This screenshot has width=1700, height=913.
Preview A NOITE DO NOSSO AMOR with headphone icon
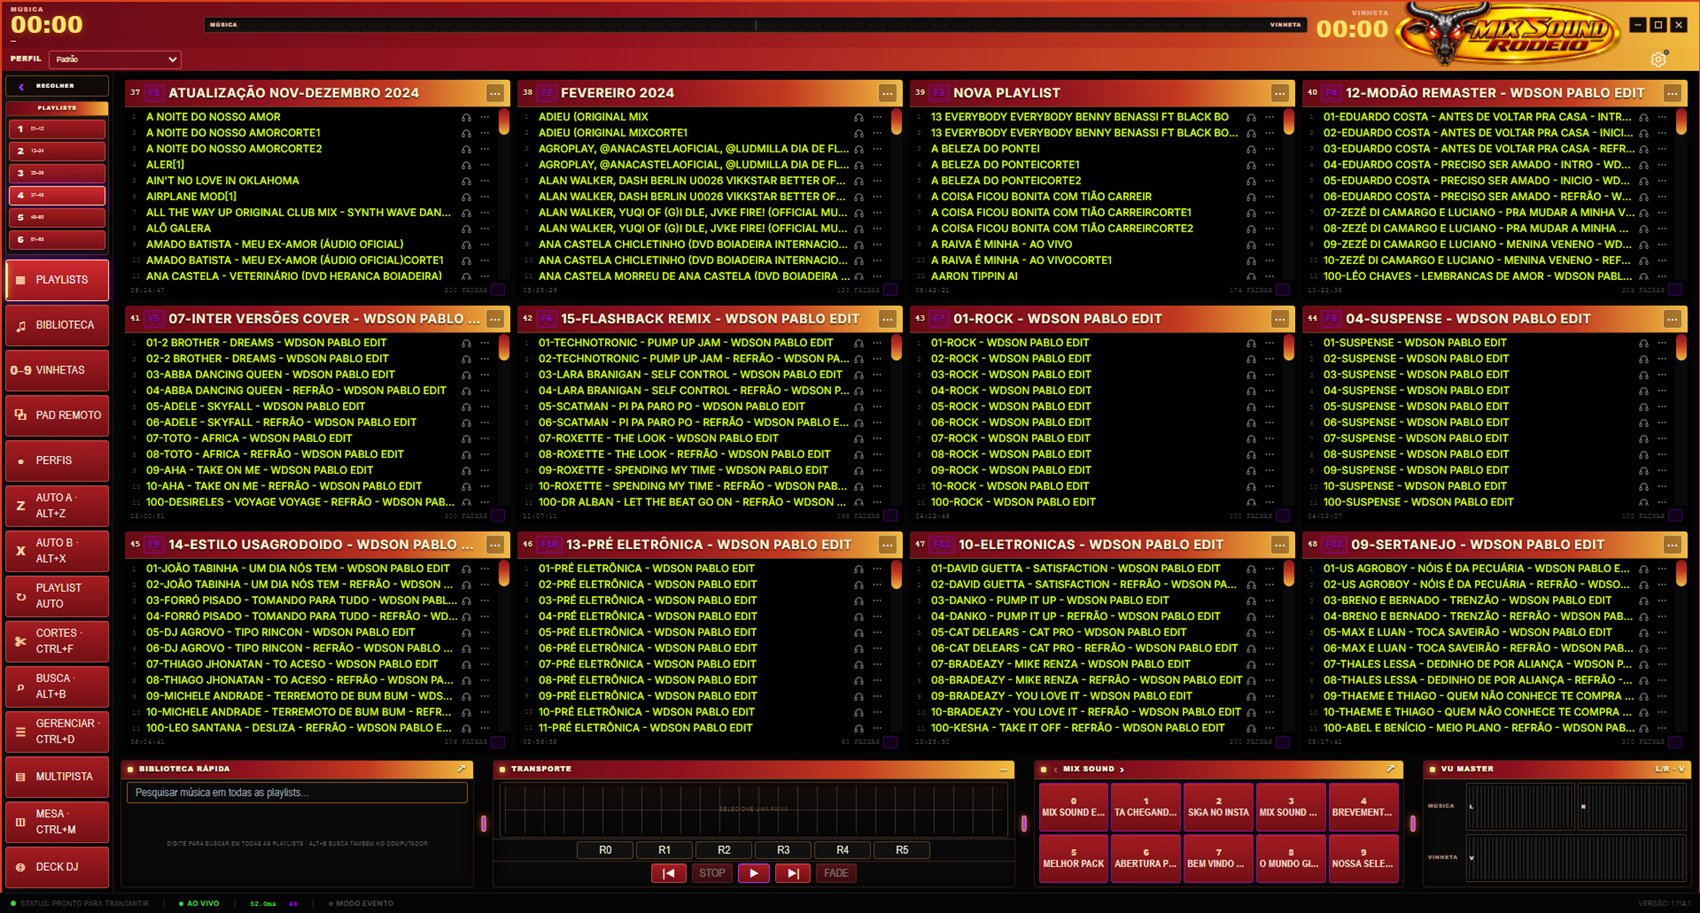point(466,117)
